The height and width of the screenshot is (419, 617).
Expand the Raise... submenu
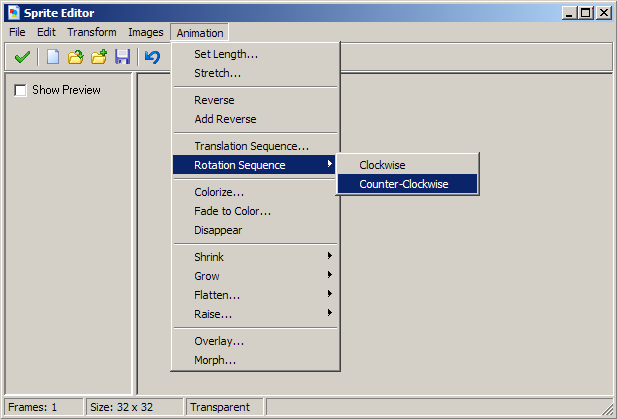point(255,314)
